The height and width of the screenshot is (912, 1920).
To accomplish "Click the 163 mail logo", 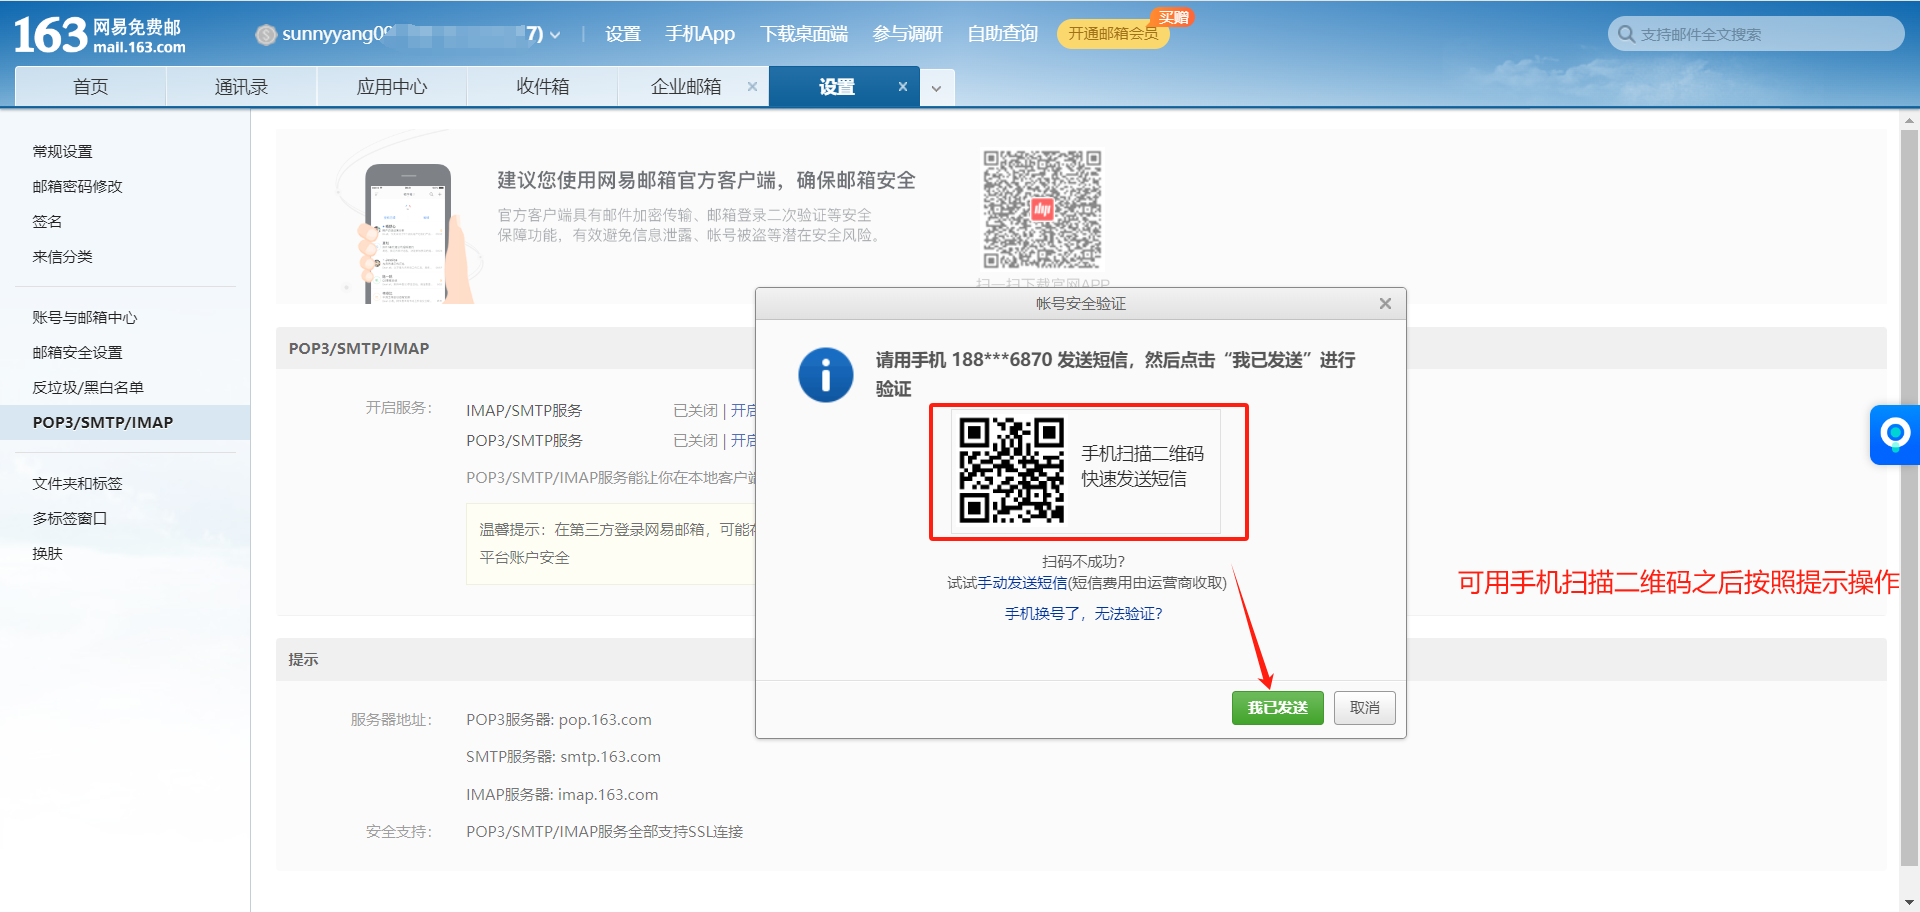I will point(100,35).
